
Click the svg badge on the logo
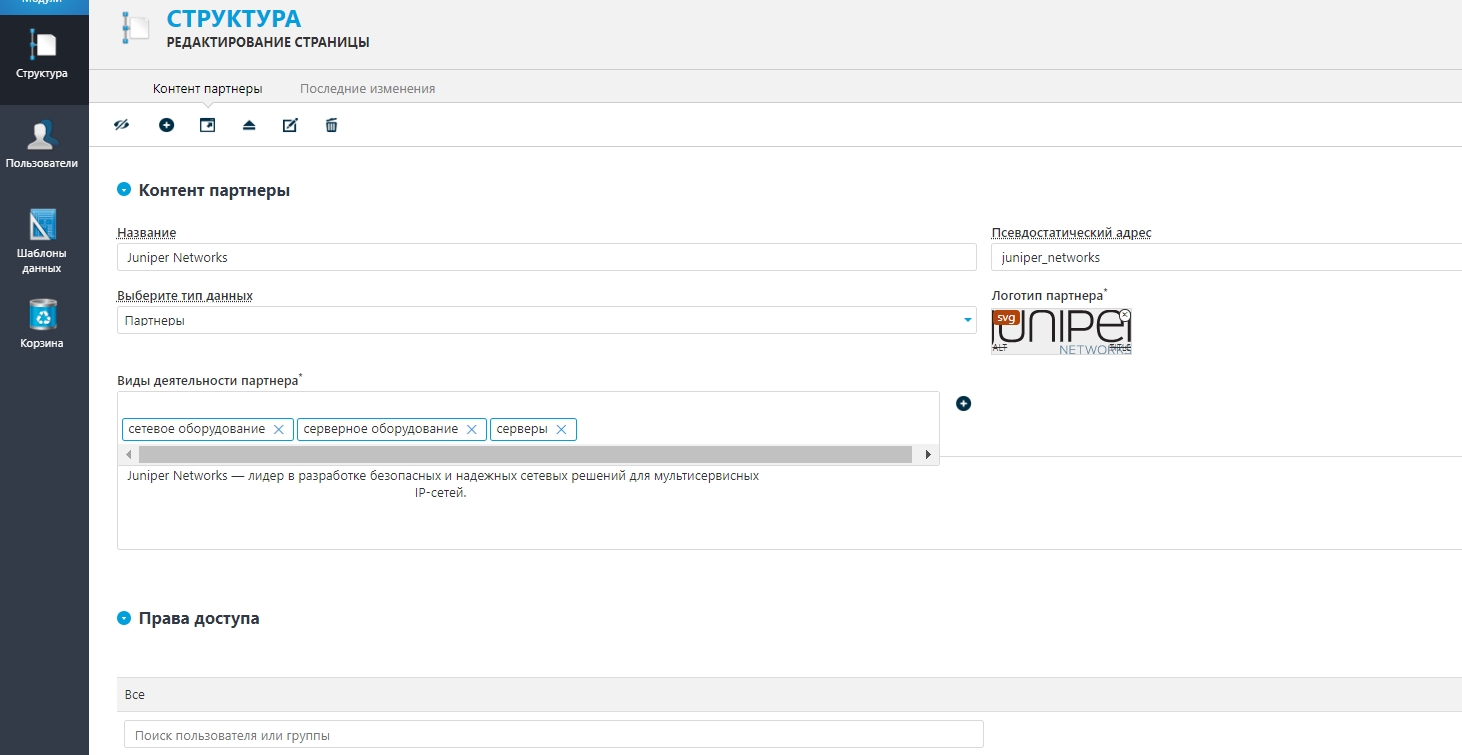coord(1006,318)
